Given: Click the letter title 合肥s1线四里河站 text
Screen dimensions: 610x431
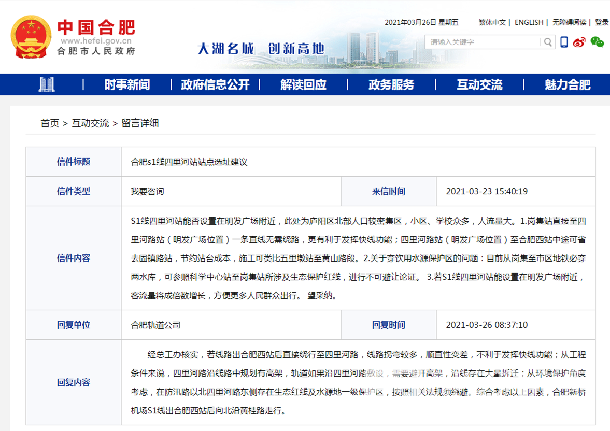Looking at the screenshot, I should tap(189, 162).
